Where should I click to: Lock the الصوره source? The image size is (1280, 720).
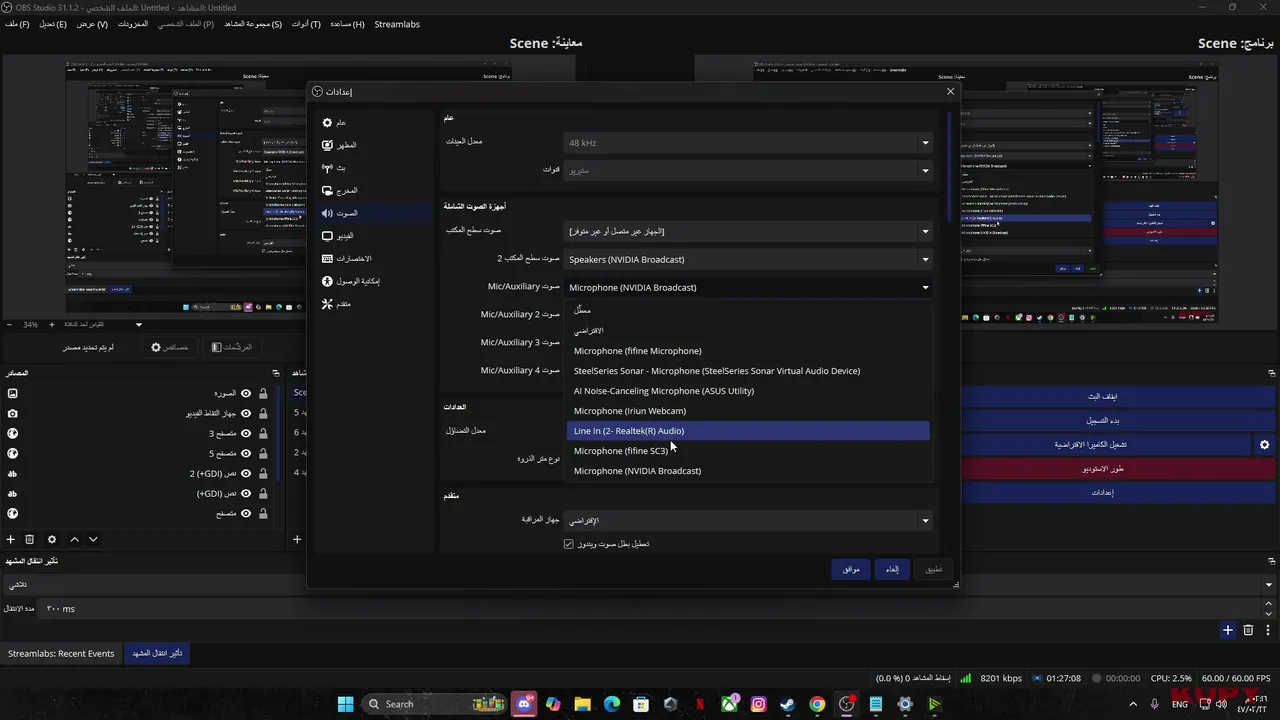click(263, 393)
